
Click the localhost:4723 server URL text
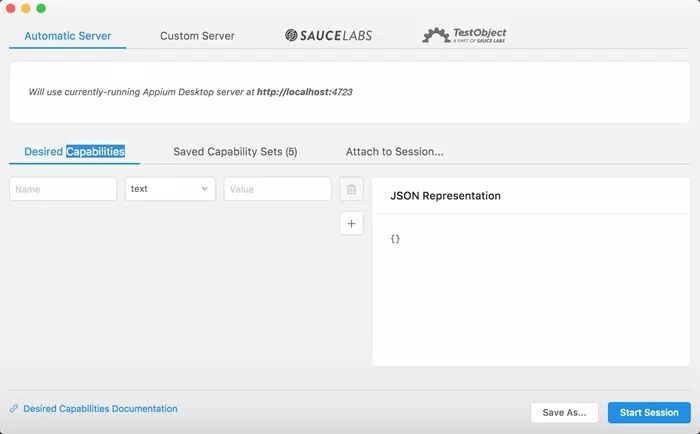point(304,92)
